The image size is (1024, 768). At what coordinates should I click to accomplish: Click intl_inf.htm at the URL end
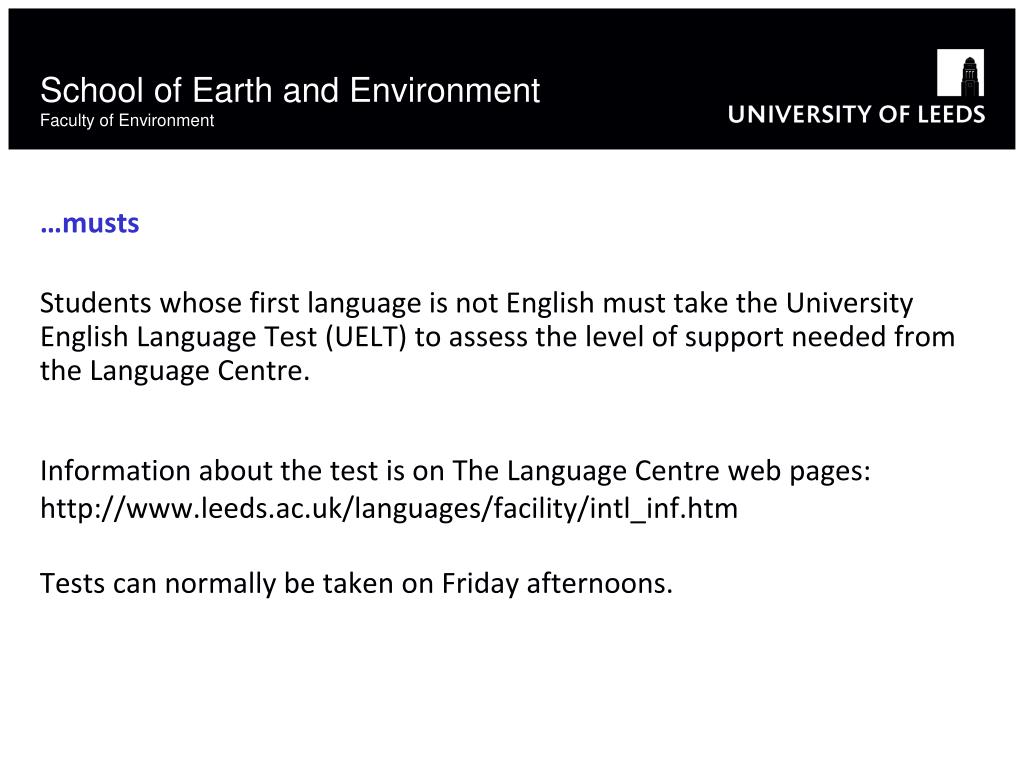(x=664, y=508)
